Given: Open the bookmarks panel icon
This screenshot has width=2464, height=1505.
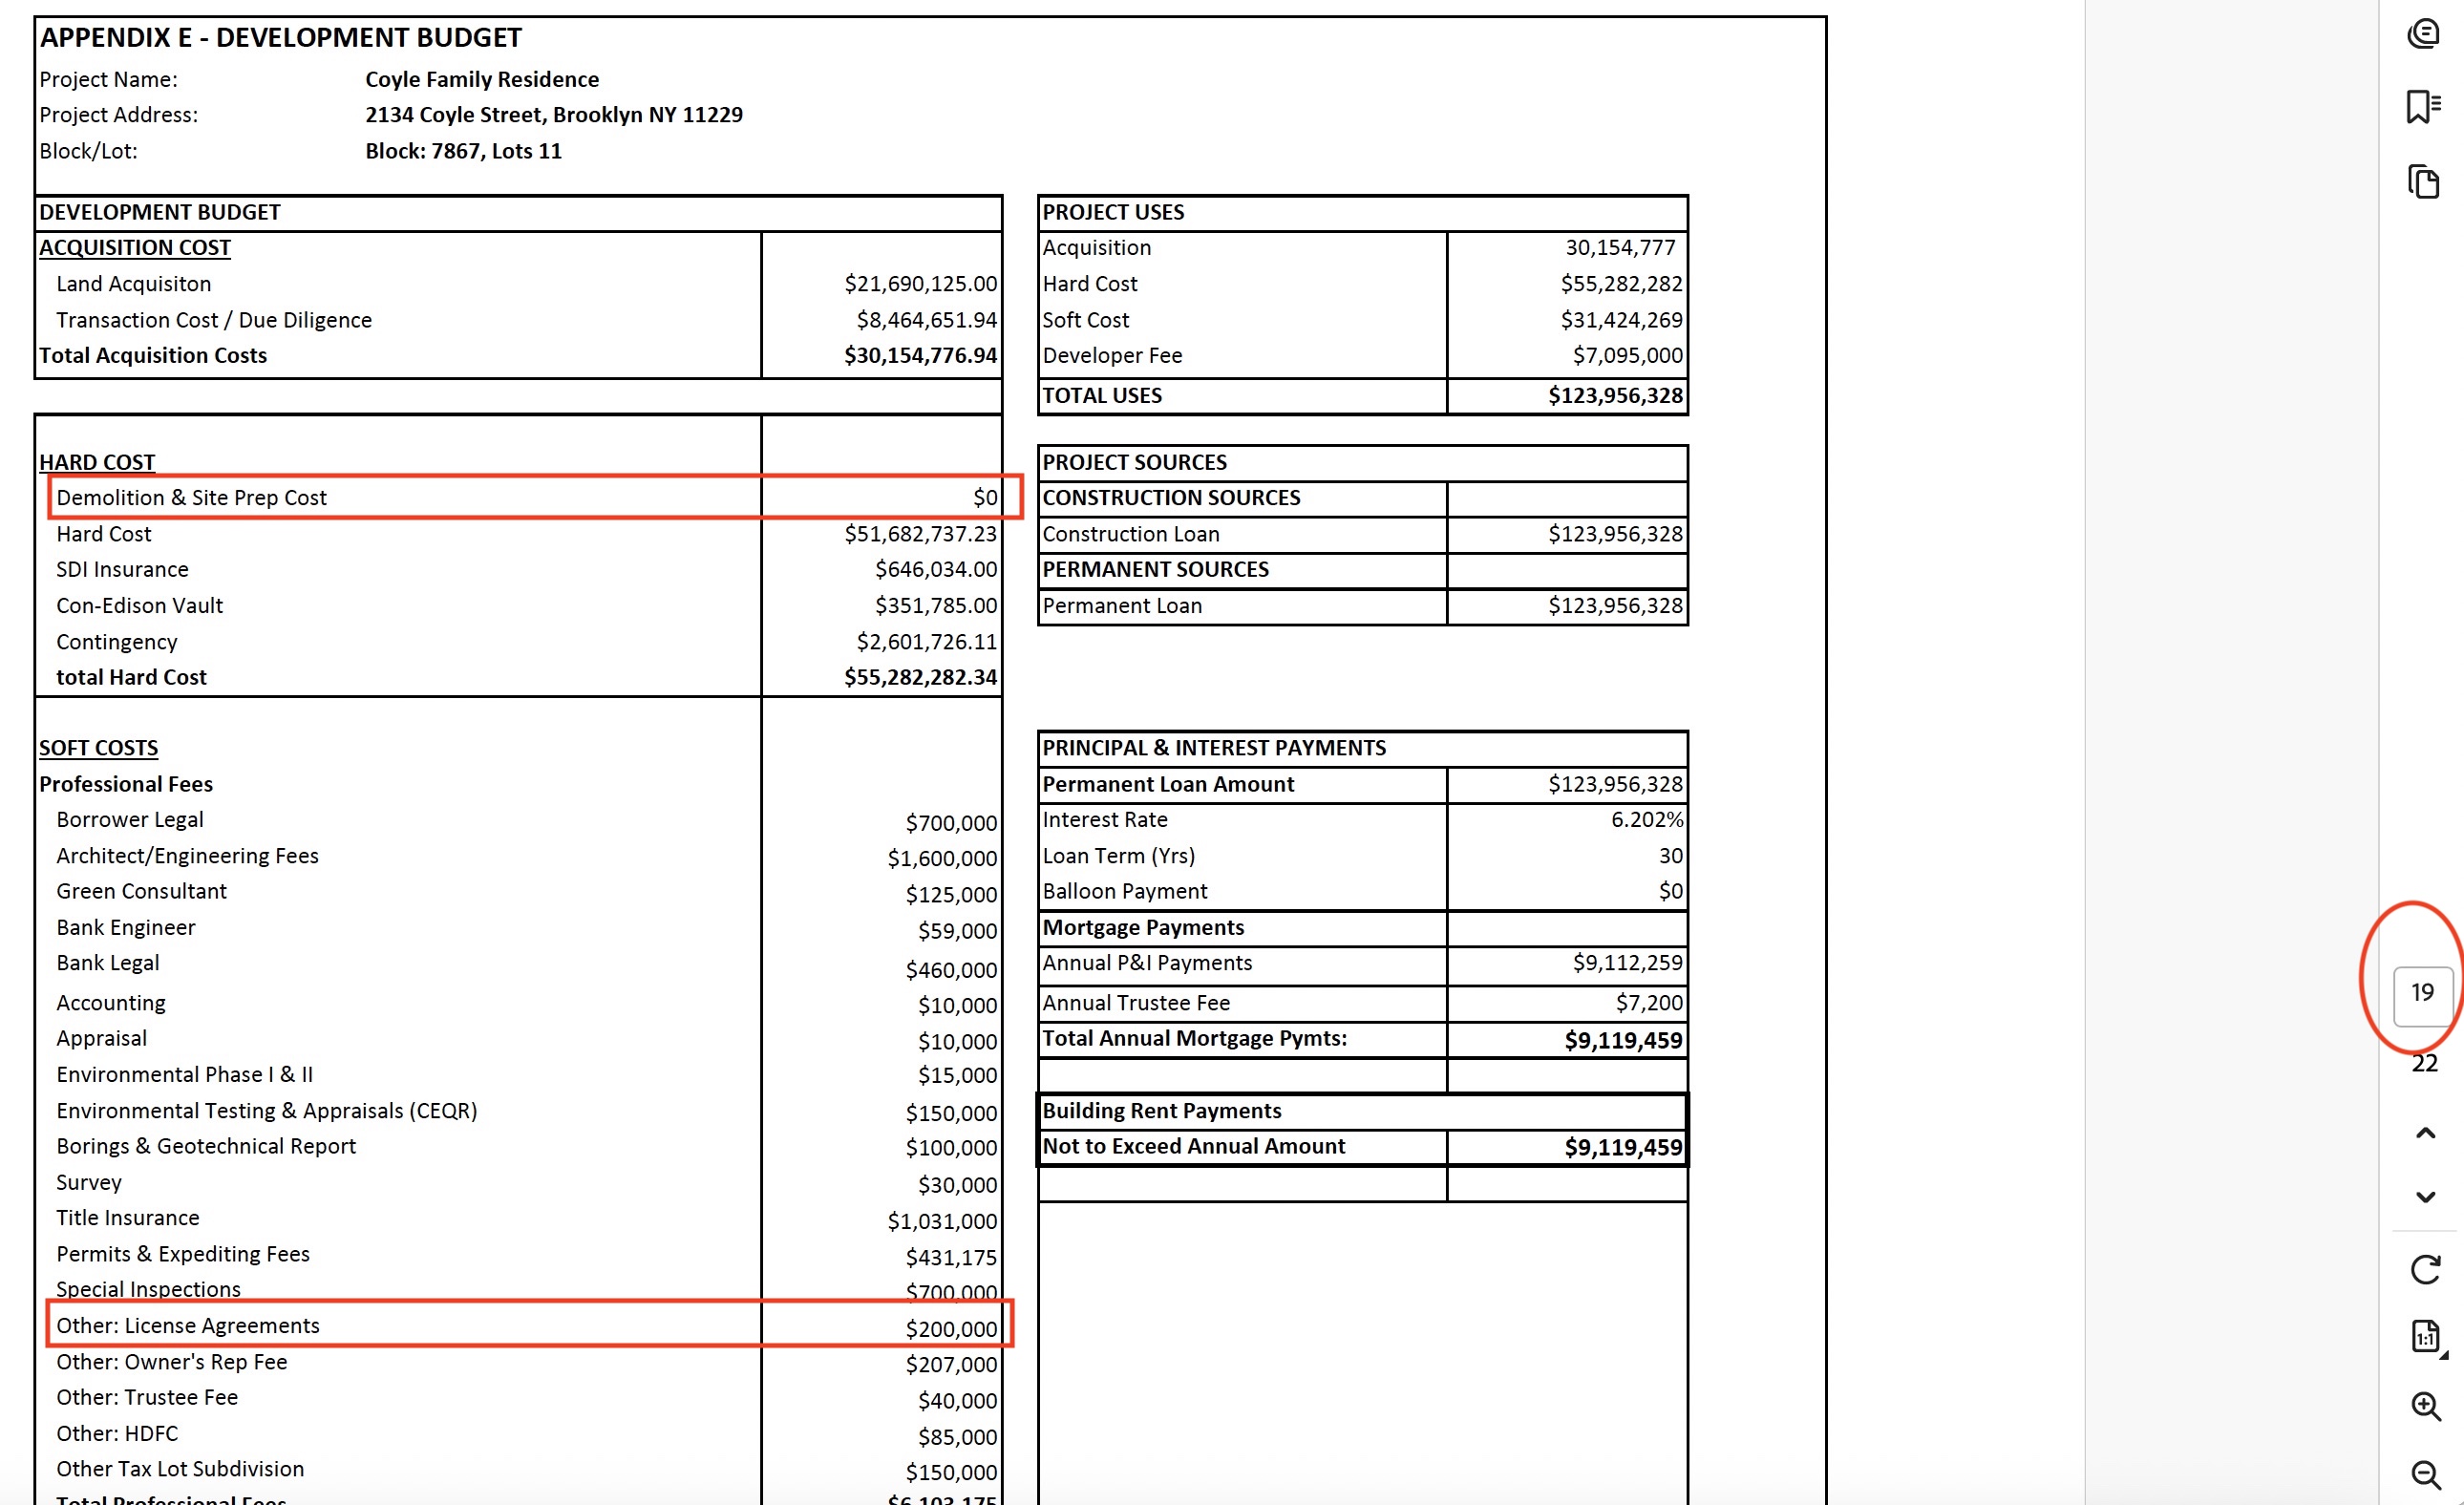Looking at the screenshot, I should click(2423, 107).
